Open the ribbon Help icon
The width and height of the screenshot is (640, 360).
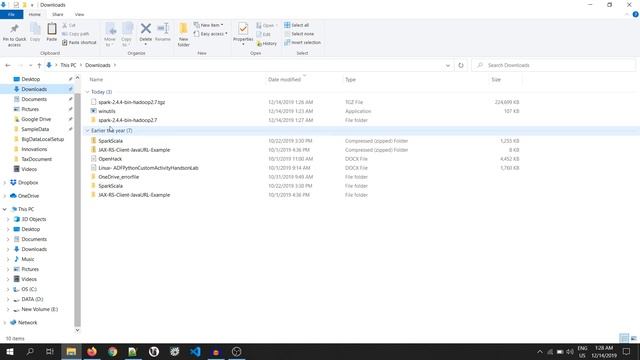pos(635,14)
